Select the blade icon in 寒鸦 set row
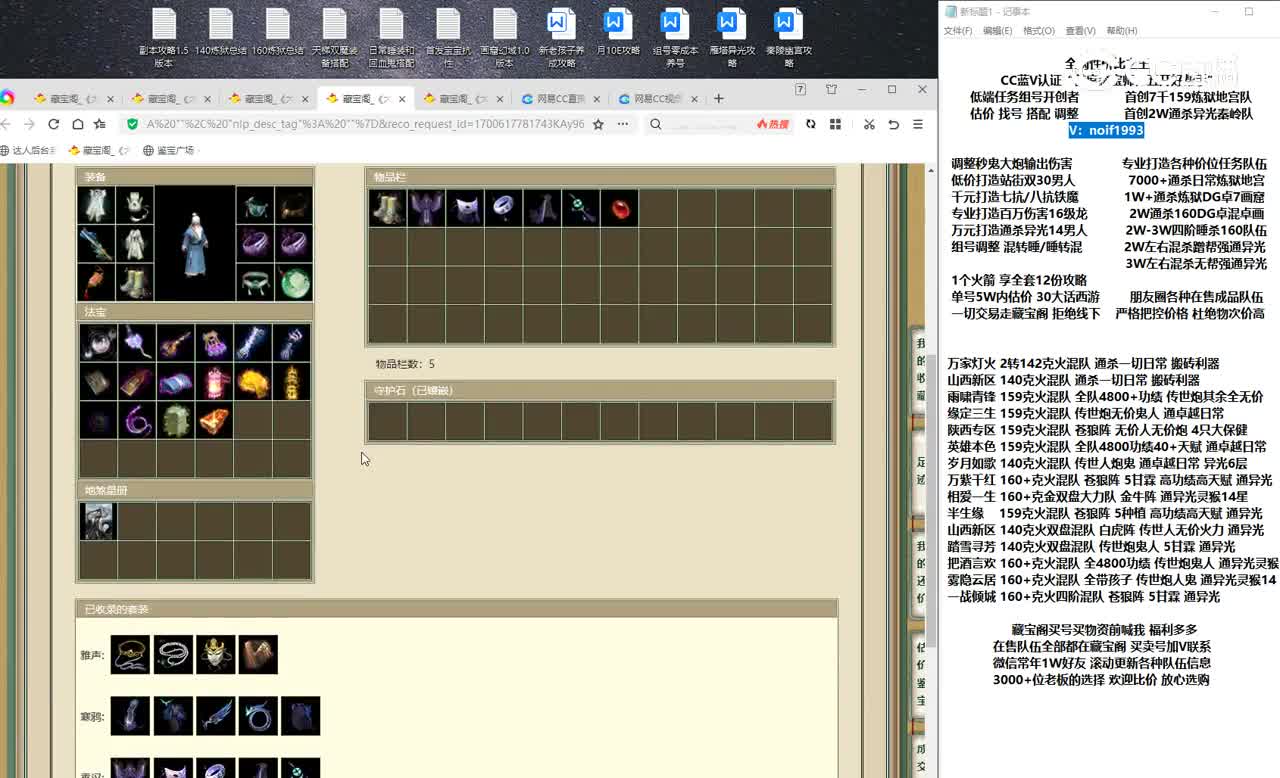Image resolution: width=1280 pixels, height=778 pixels. click(x=215, y=716)
